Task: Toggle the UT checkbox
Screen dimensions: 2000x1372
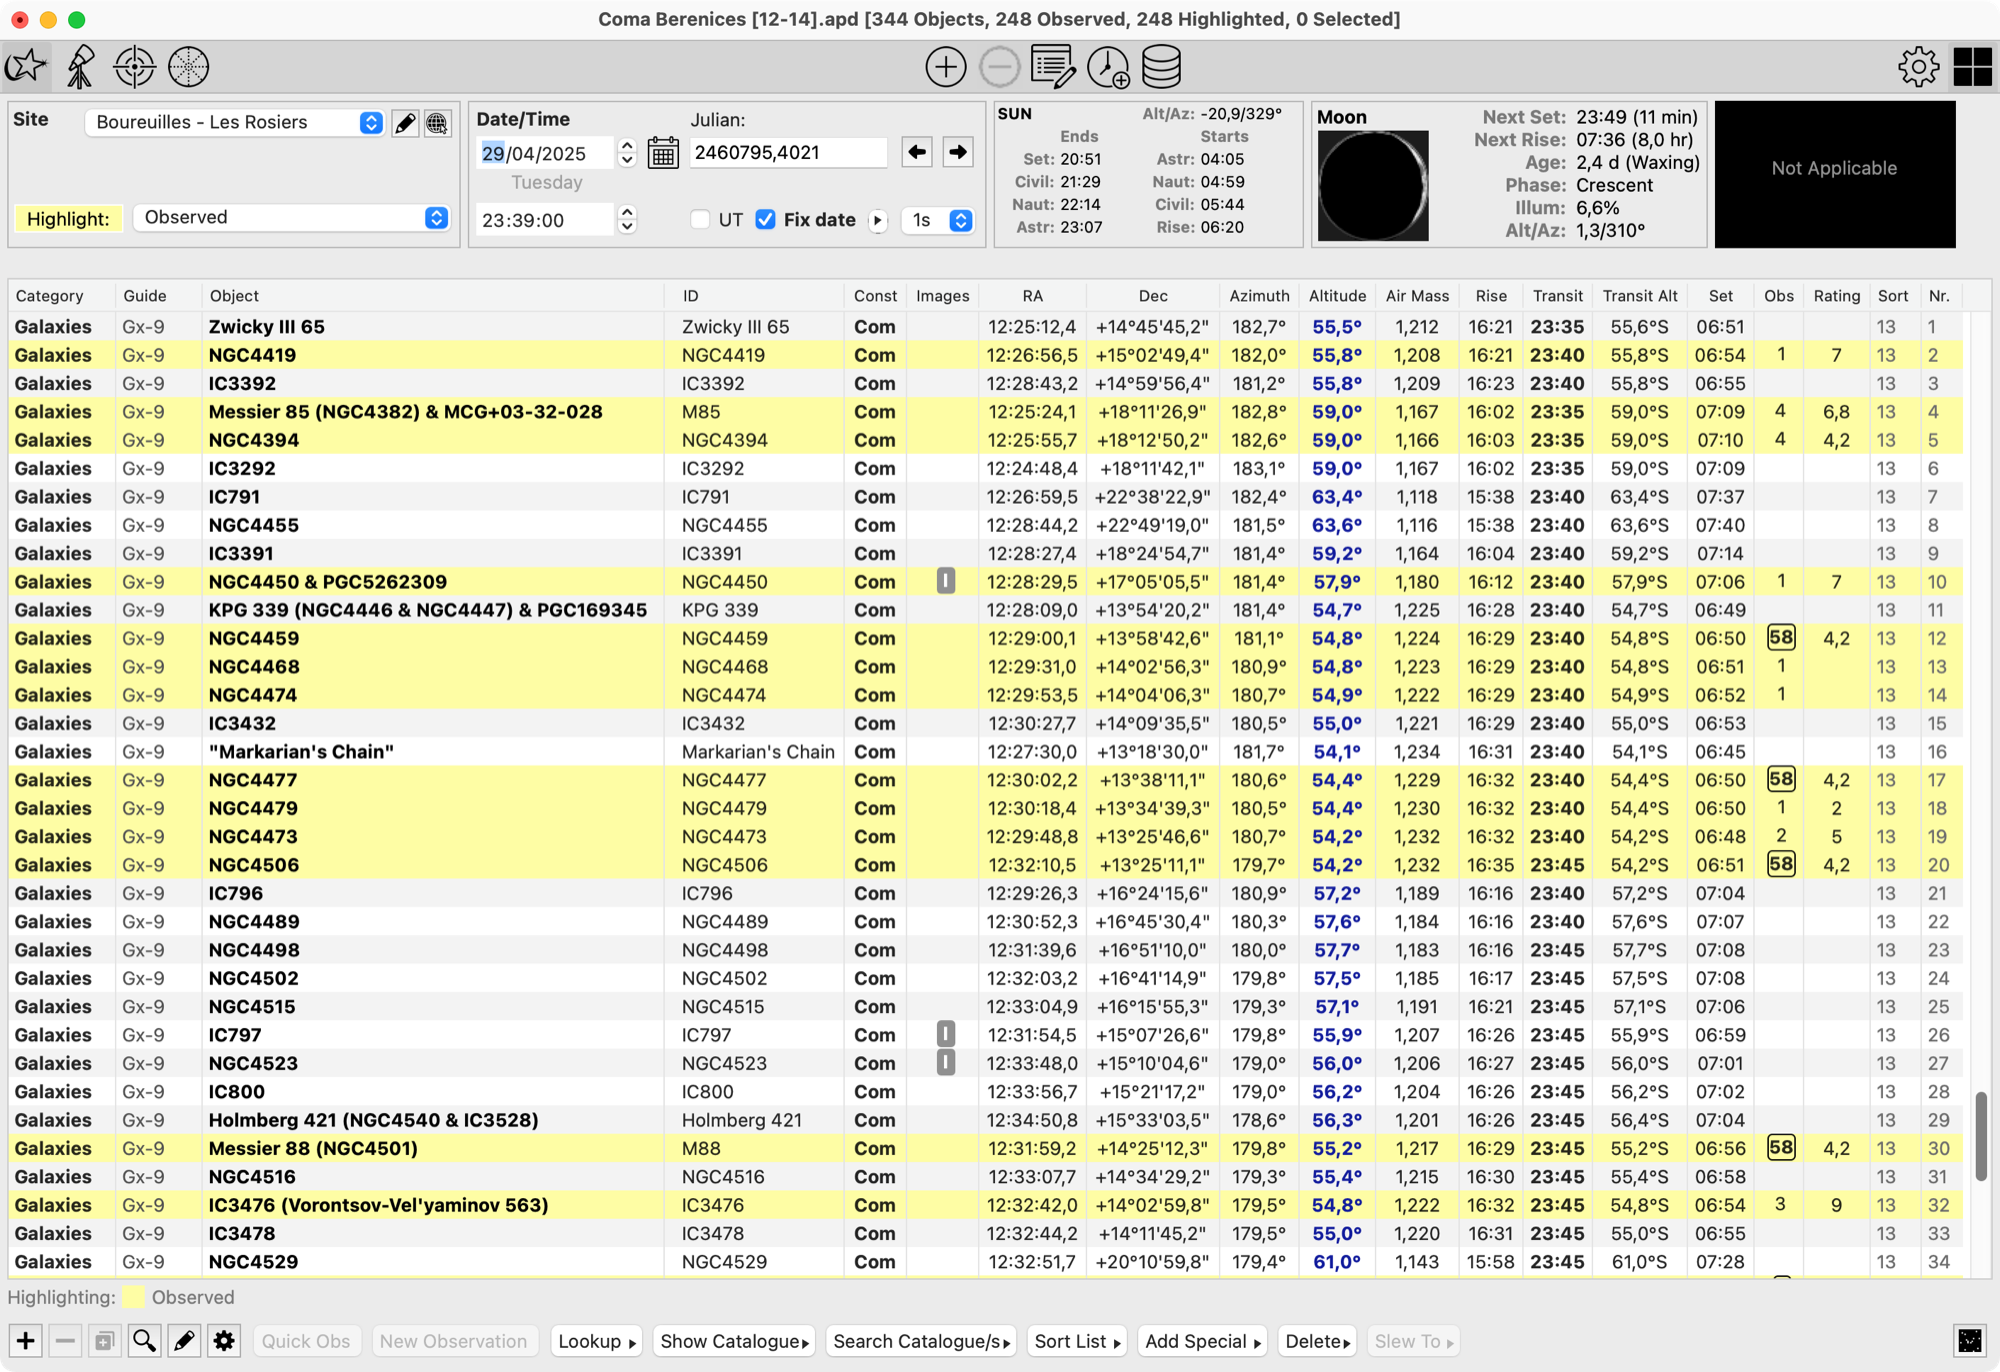Action: pos(700,220)
